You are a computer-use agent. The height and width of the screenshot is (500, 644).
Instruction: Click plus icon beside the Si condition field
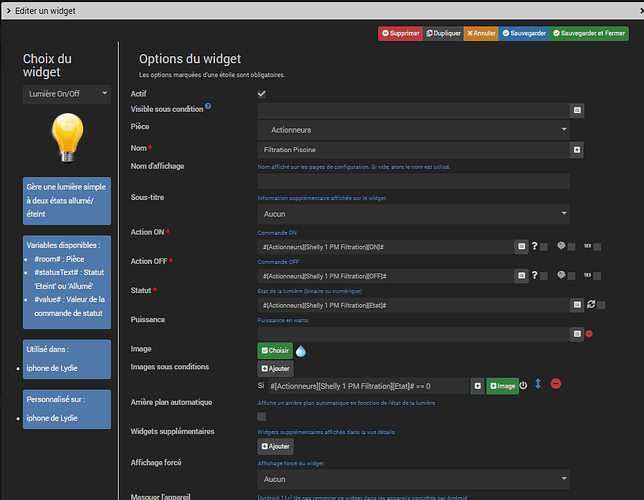pyautogui.click(x=477, y=386)
